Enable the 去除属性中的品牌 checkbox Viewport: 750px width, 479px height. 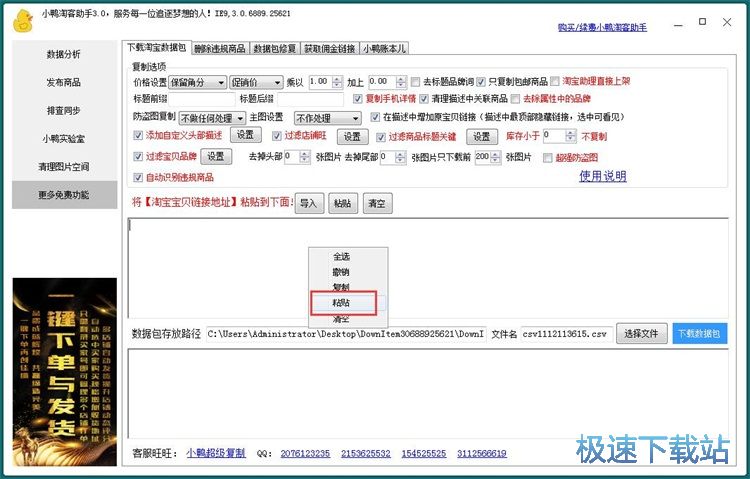[x=515, y=99]
